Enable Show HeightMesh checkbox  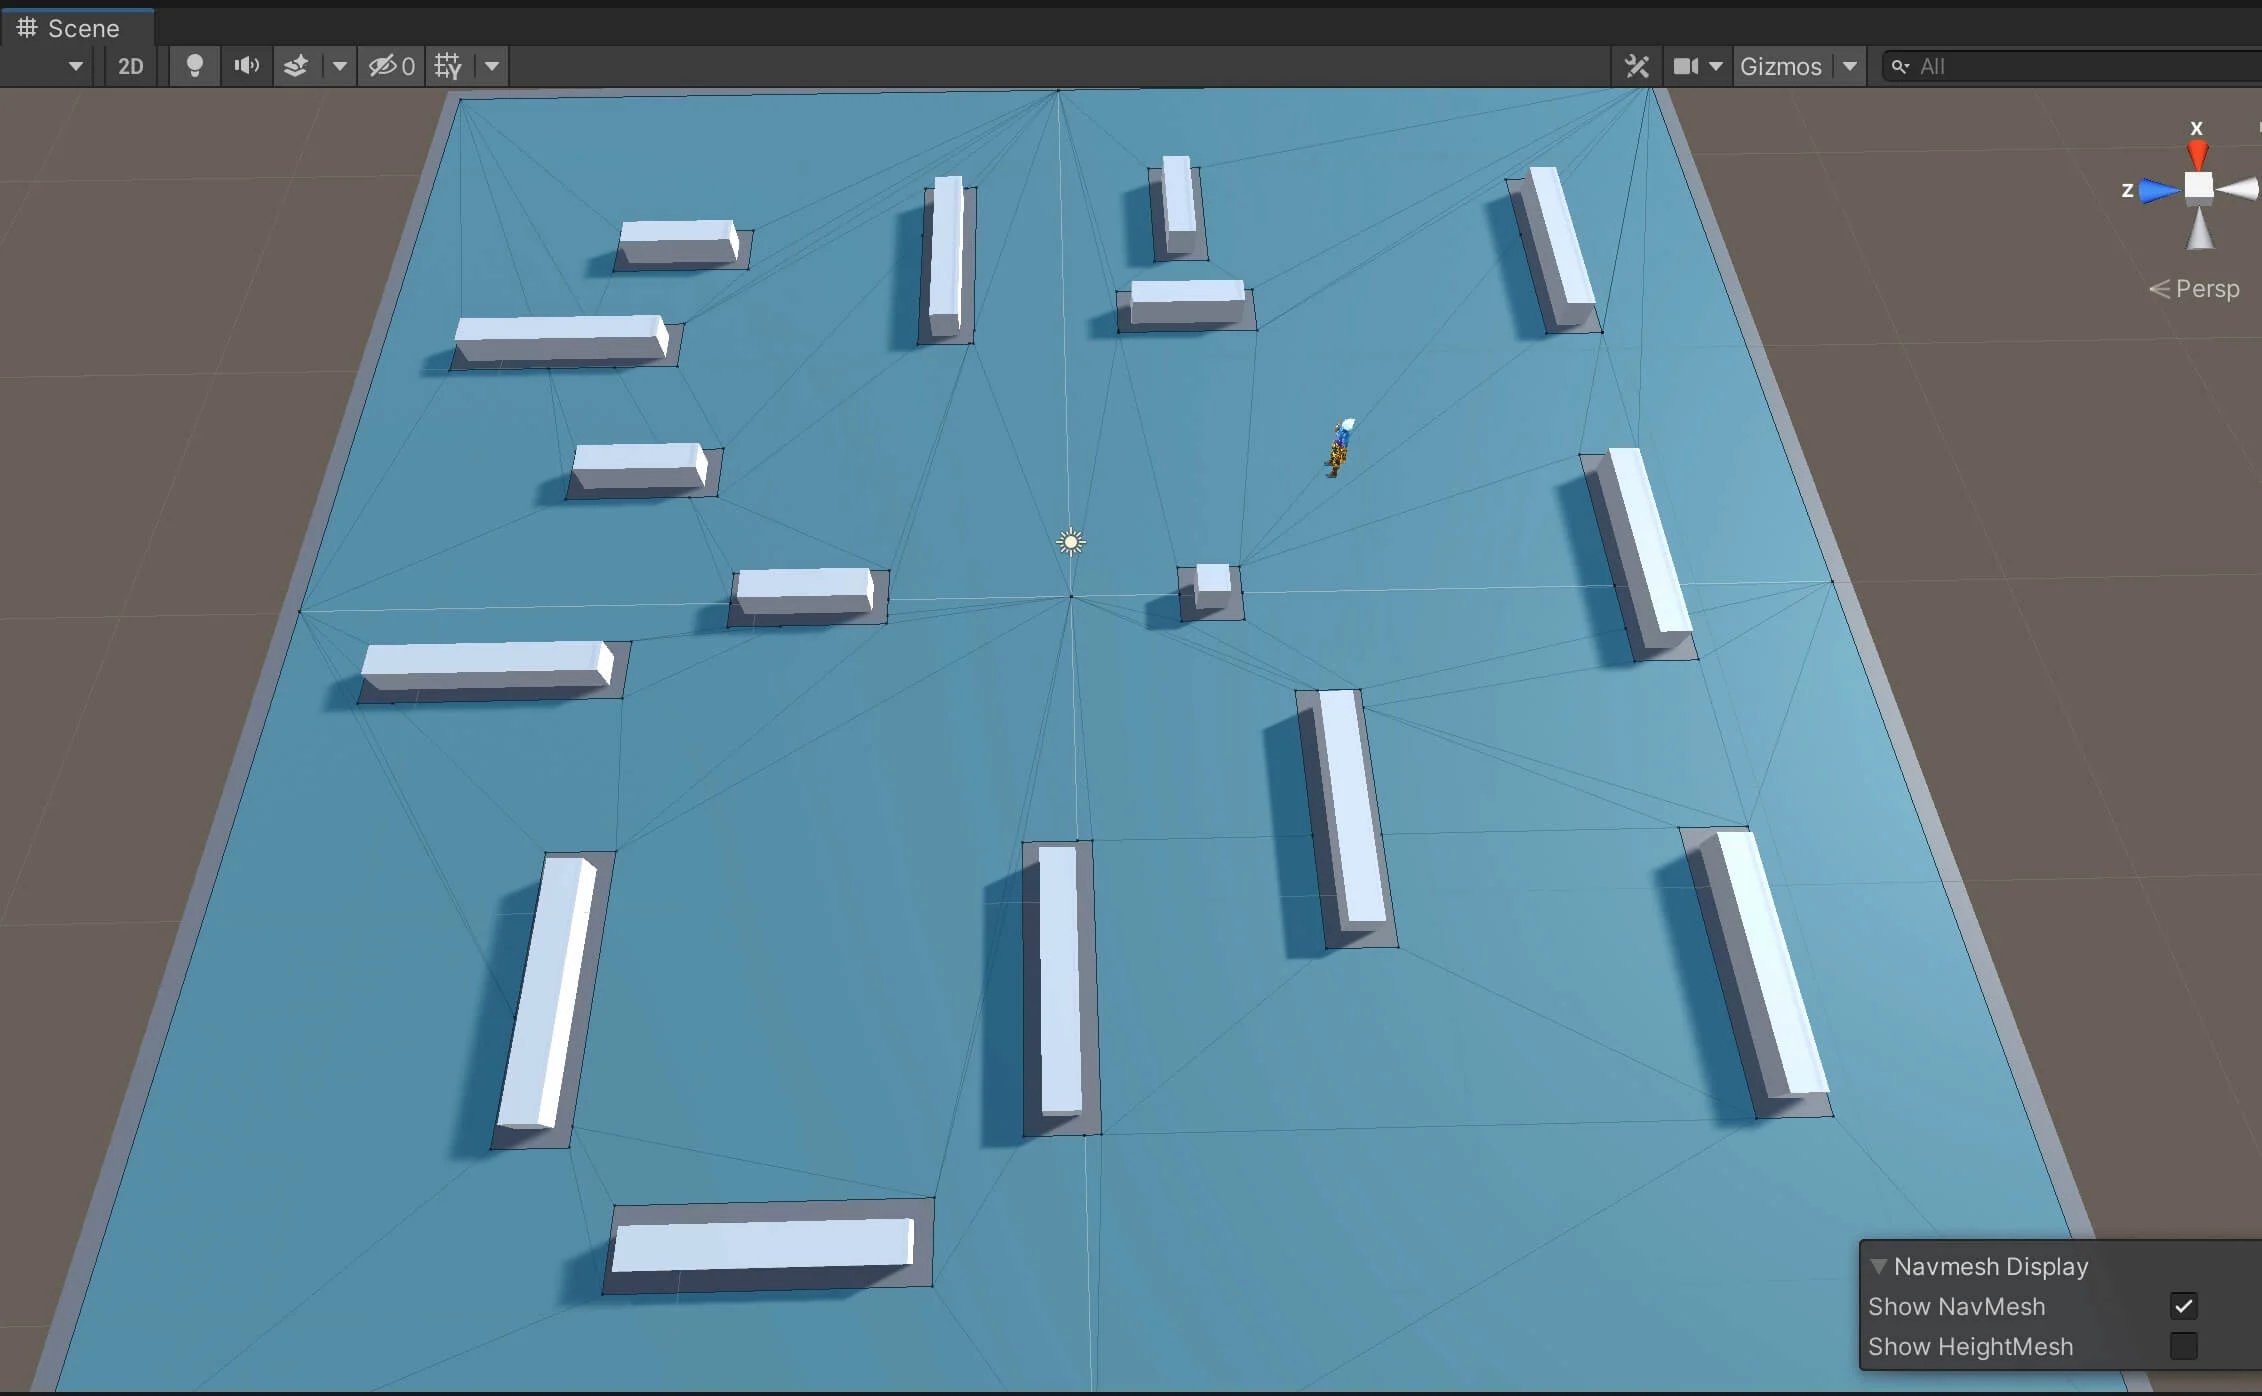2183,1346
